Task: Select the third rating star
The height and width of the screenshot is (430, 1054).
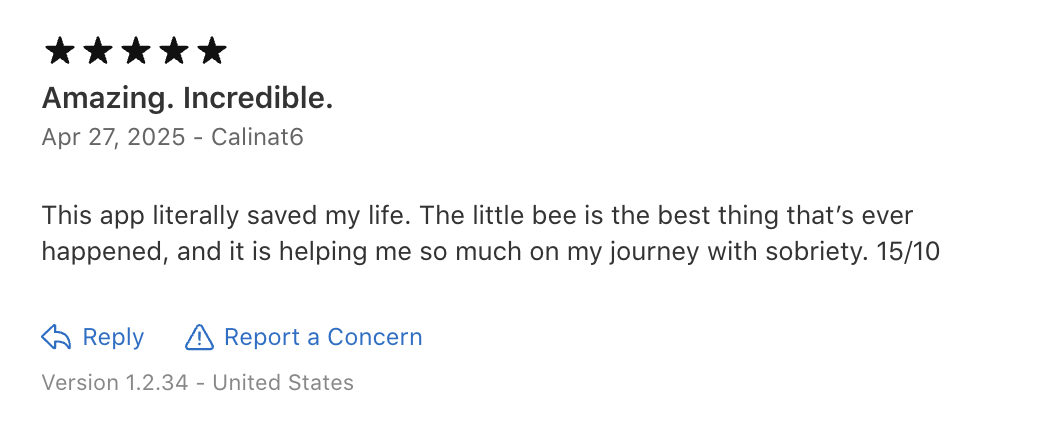Action: pos(136,51)
